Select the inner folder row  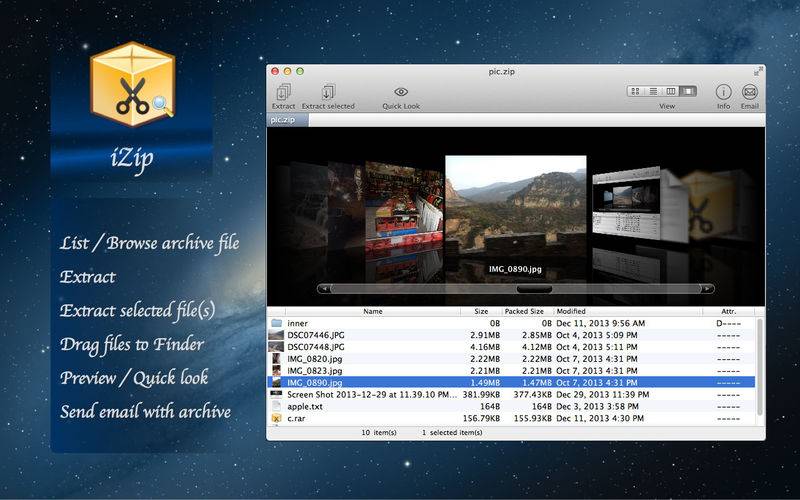[511, 323]
